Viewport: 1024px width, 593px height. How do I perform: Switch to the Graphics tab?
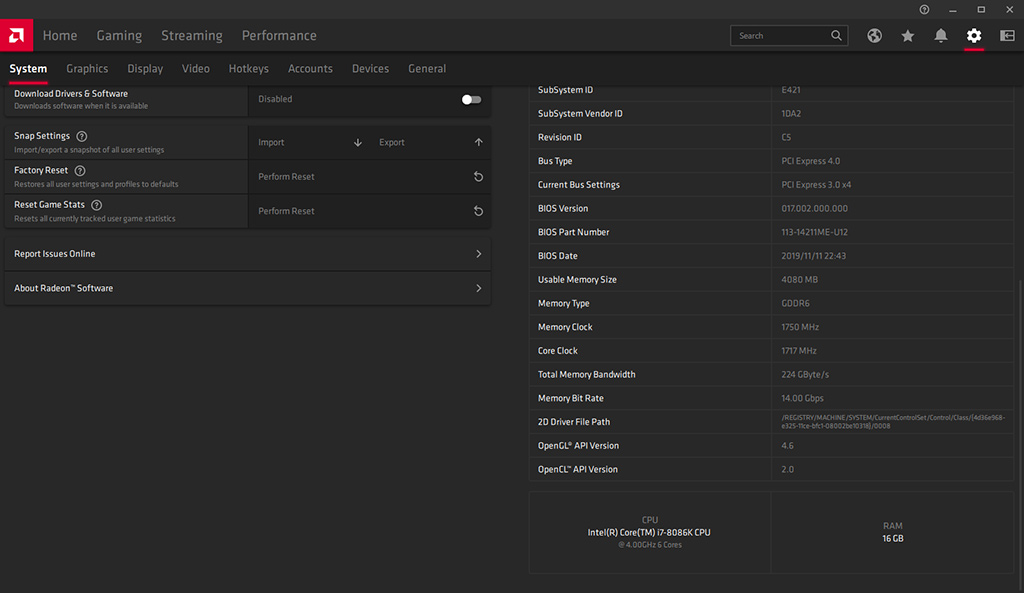[x=87, y=69]
